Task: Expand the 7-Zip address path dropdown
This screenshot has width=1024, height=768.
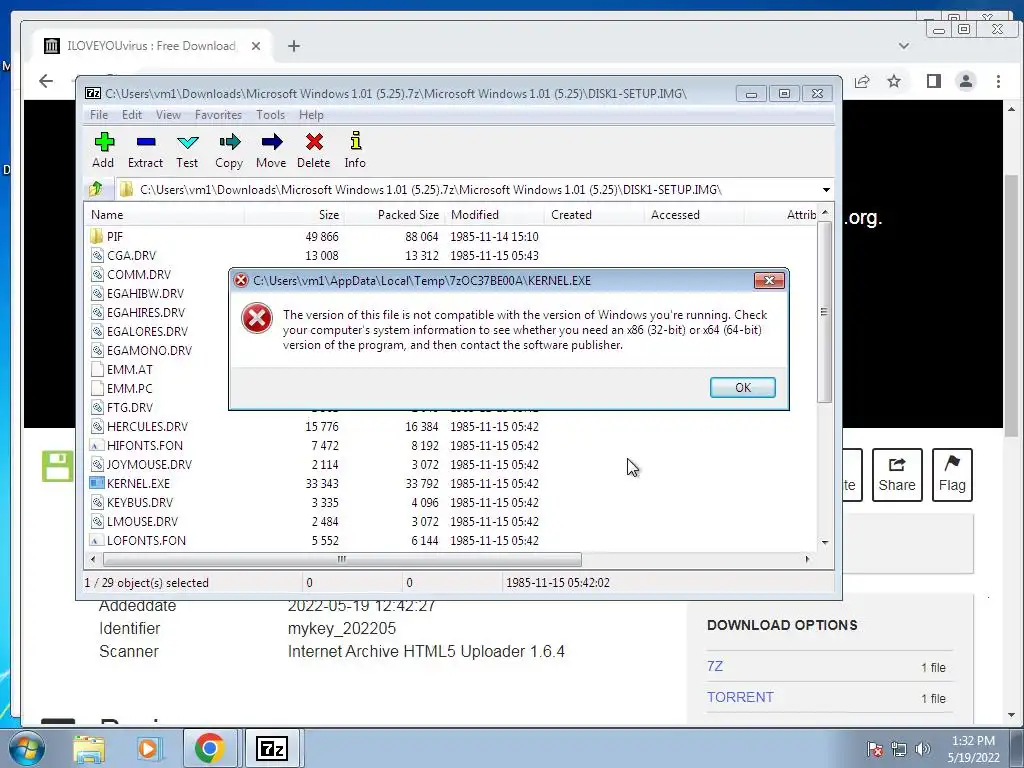Action: pos(826,190)
